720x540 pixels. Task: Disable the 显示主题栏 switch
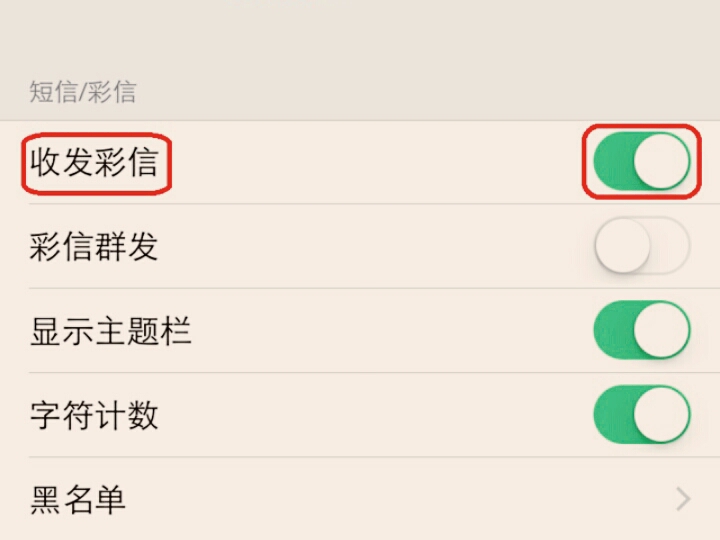641,330
